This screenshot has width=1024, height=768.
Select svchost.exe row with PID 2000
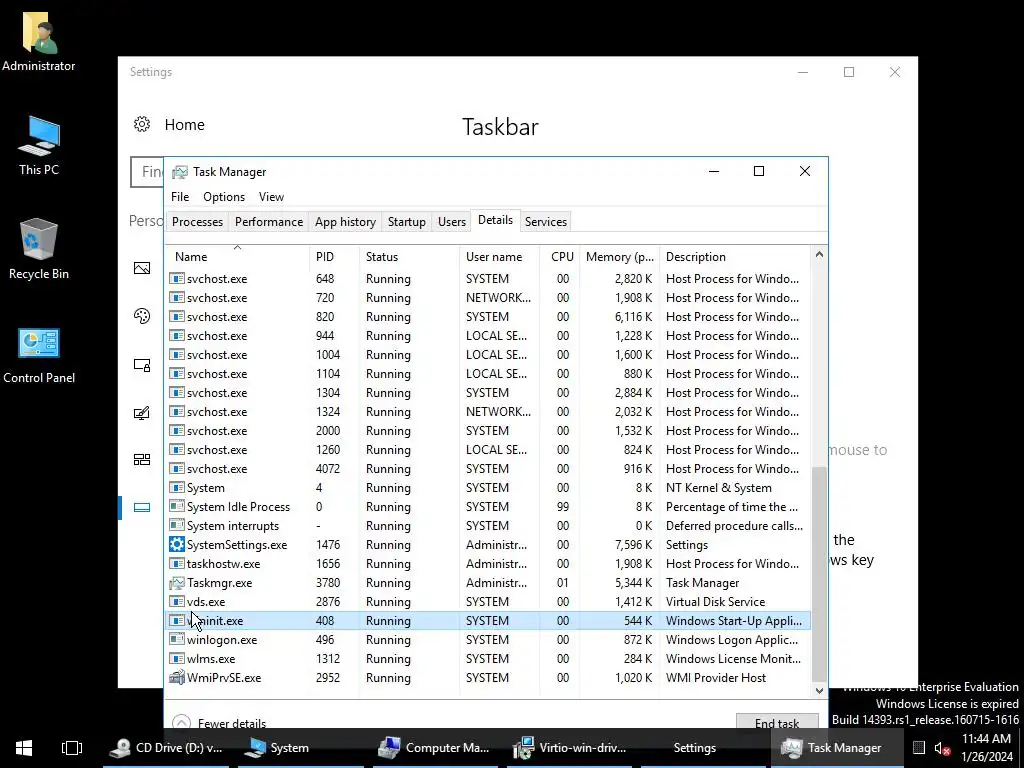488,431
